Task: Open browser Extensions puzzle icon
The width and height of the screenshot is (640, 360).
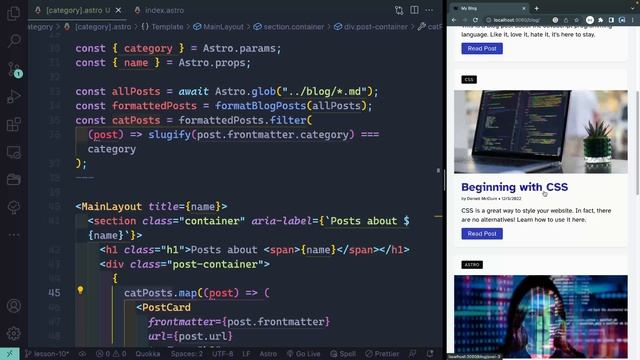Action: click(x=600, y=20)
